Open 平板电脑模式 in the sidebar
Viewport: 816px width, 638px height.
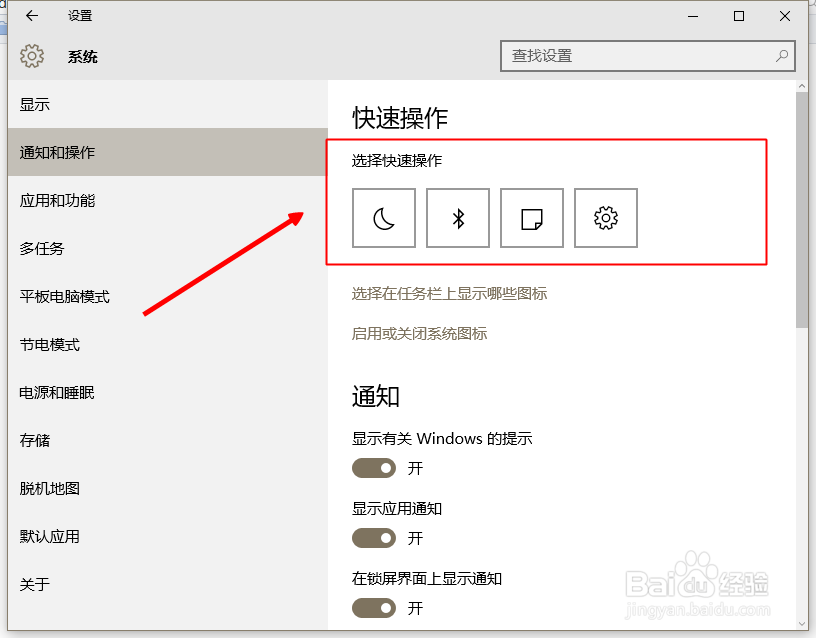pyautogui.click(x=168, y=297)
